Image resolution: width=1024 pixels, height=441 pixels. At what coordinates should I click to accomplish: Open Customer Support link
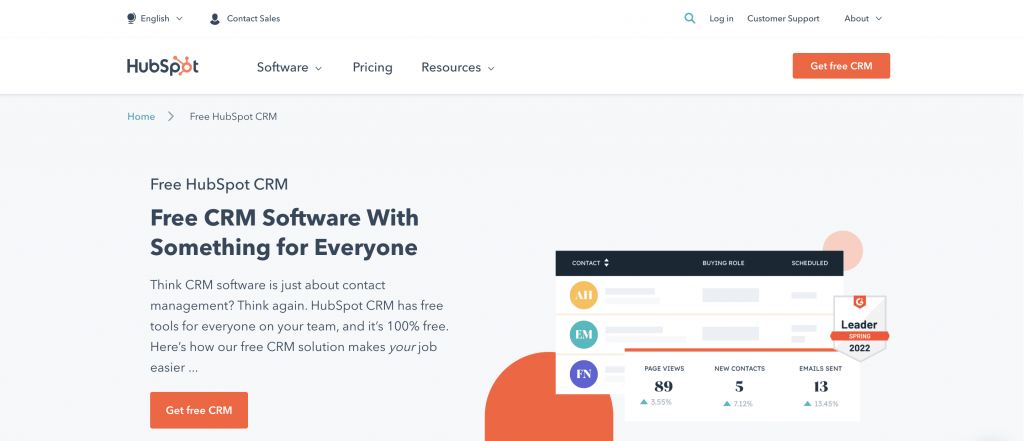click(x=783, y=19)
